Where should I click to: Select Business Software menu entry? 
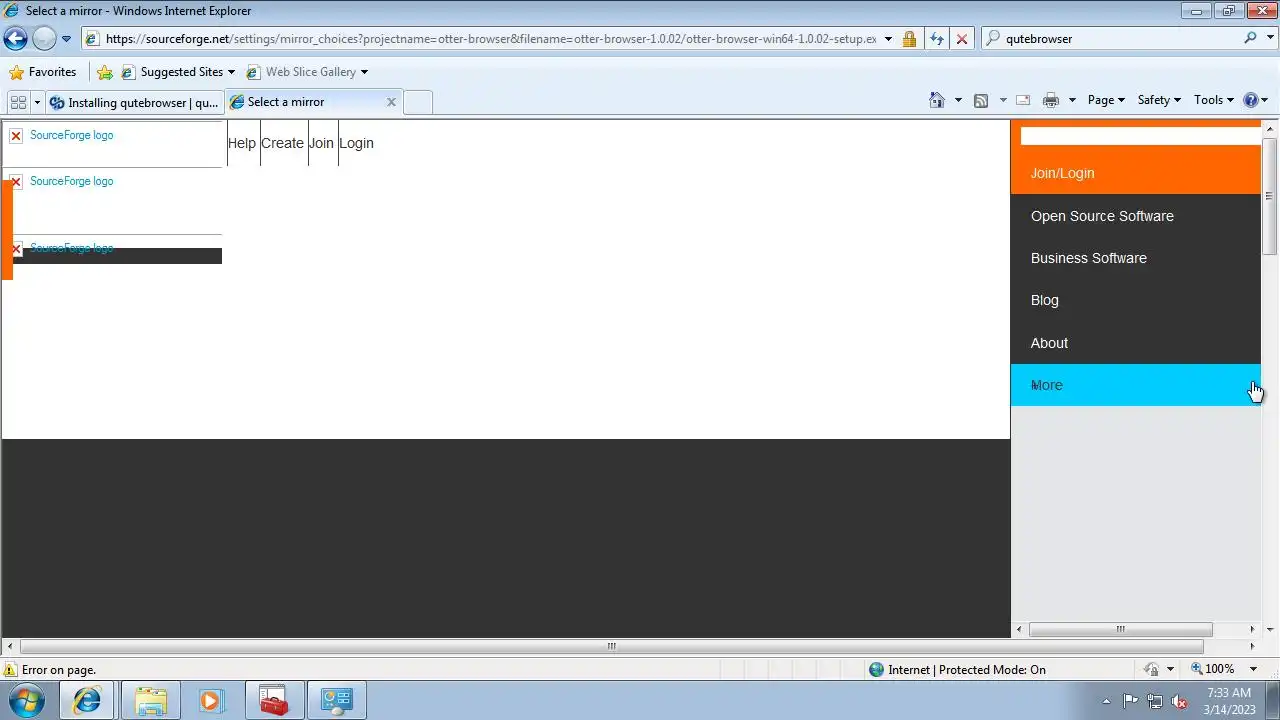(x=1136, y=258)
